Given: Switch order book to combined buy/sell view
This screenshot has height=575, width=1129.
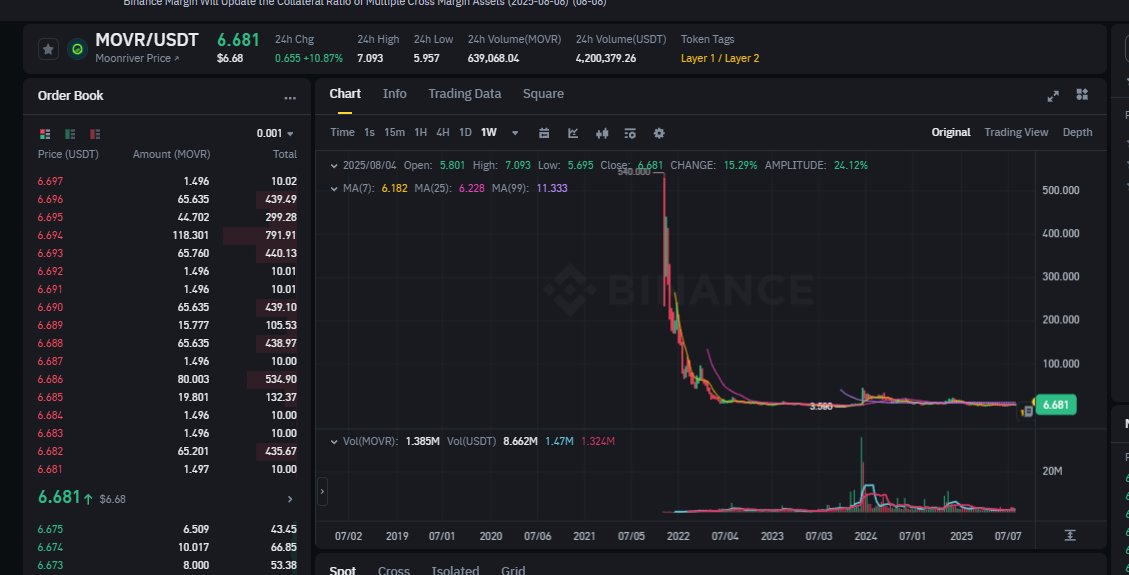Looking at the screenshot, I should click(45, 134).
